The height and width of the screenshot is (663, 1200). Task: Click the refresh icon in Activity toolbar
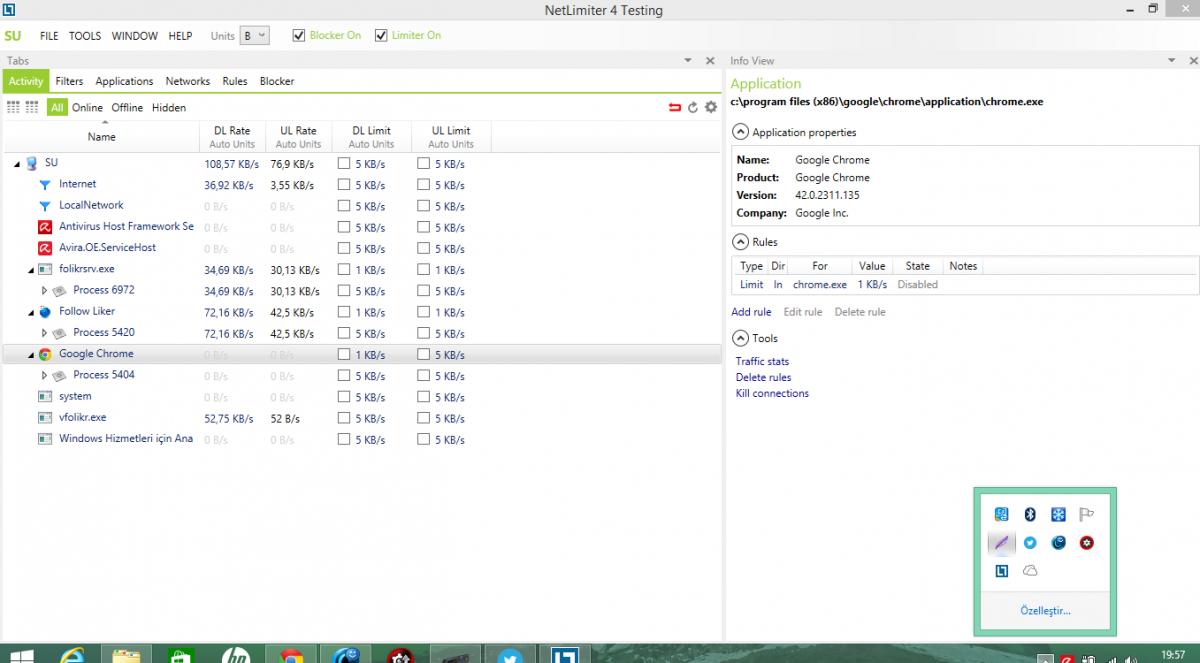pos(692,107)
